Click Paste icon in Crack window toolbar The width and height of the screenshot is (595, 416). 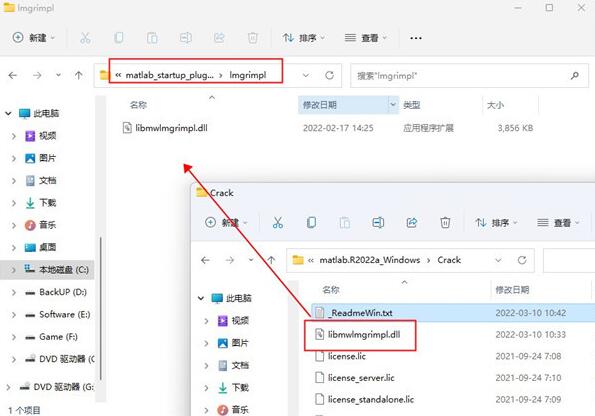(x=345, y=222)
